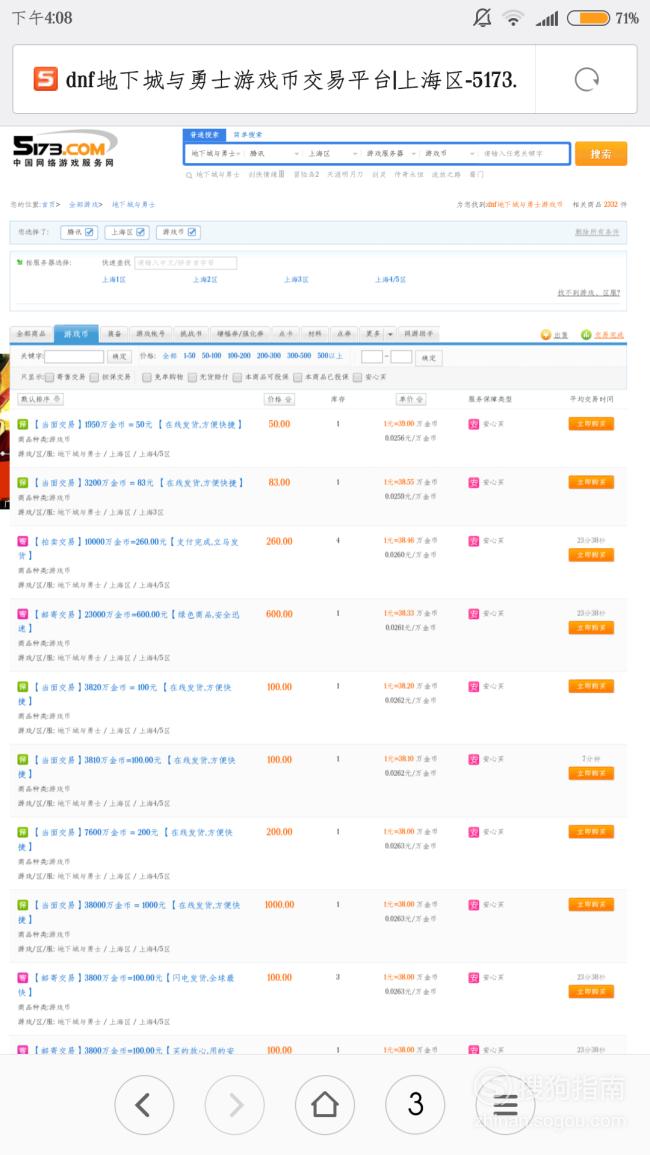Open the 上海1区 server link

pyautogui.click(x=113, y=280)
